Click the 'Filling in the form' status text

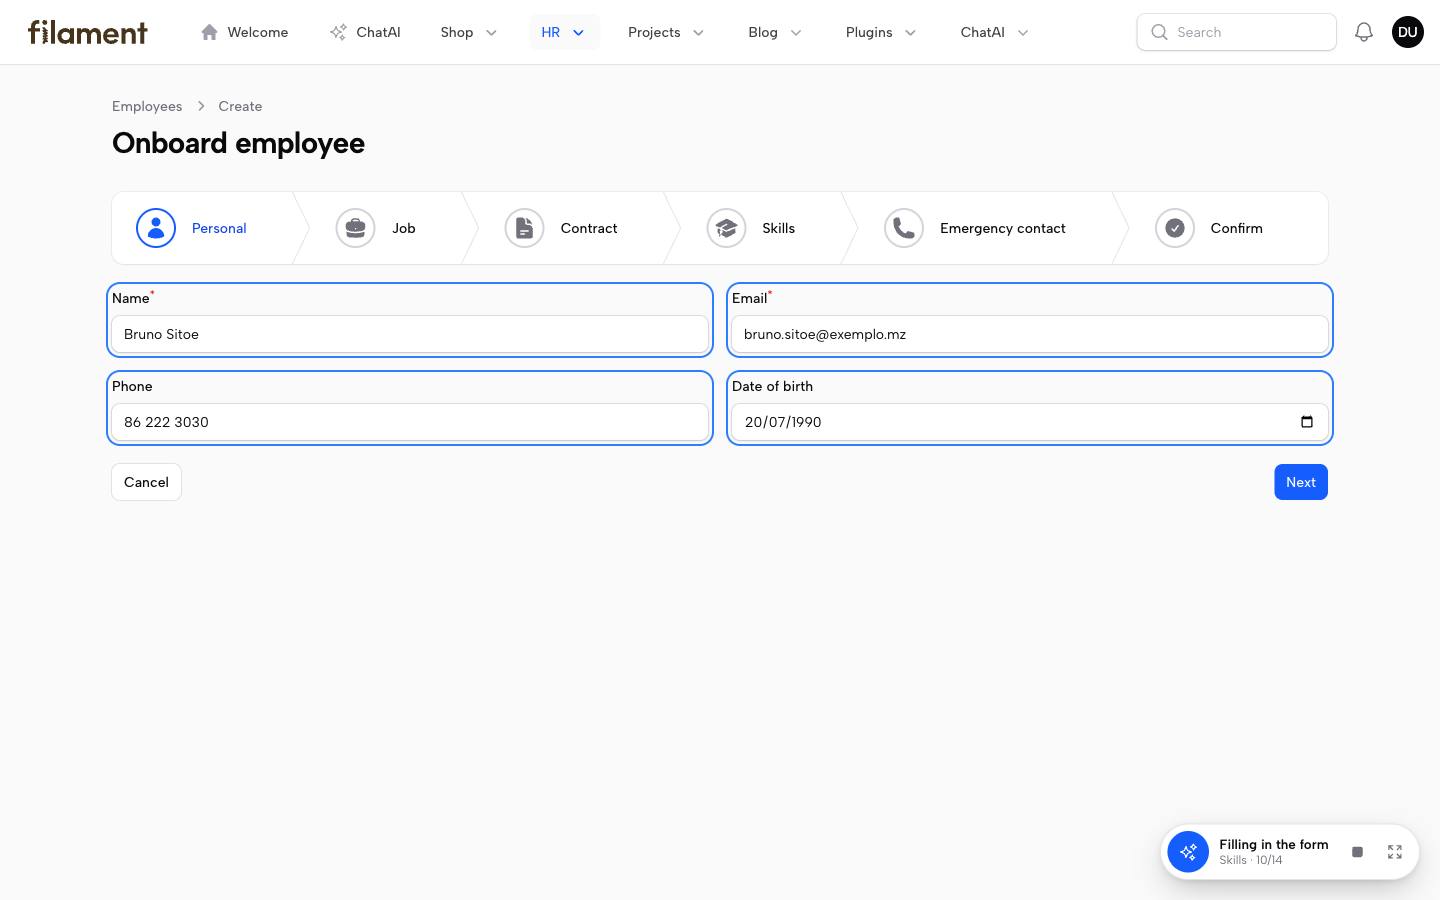click(1274, 844)
